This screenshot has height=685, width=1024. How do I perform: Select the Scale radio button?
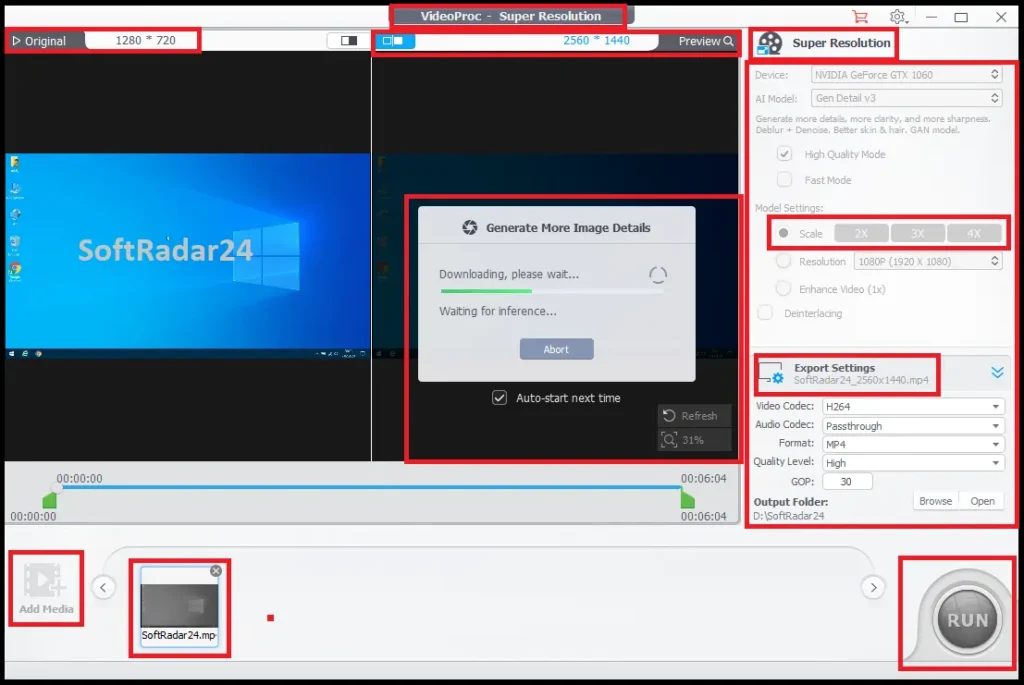(x=784, y=233)
